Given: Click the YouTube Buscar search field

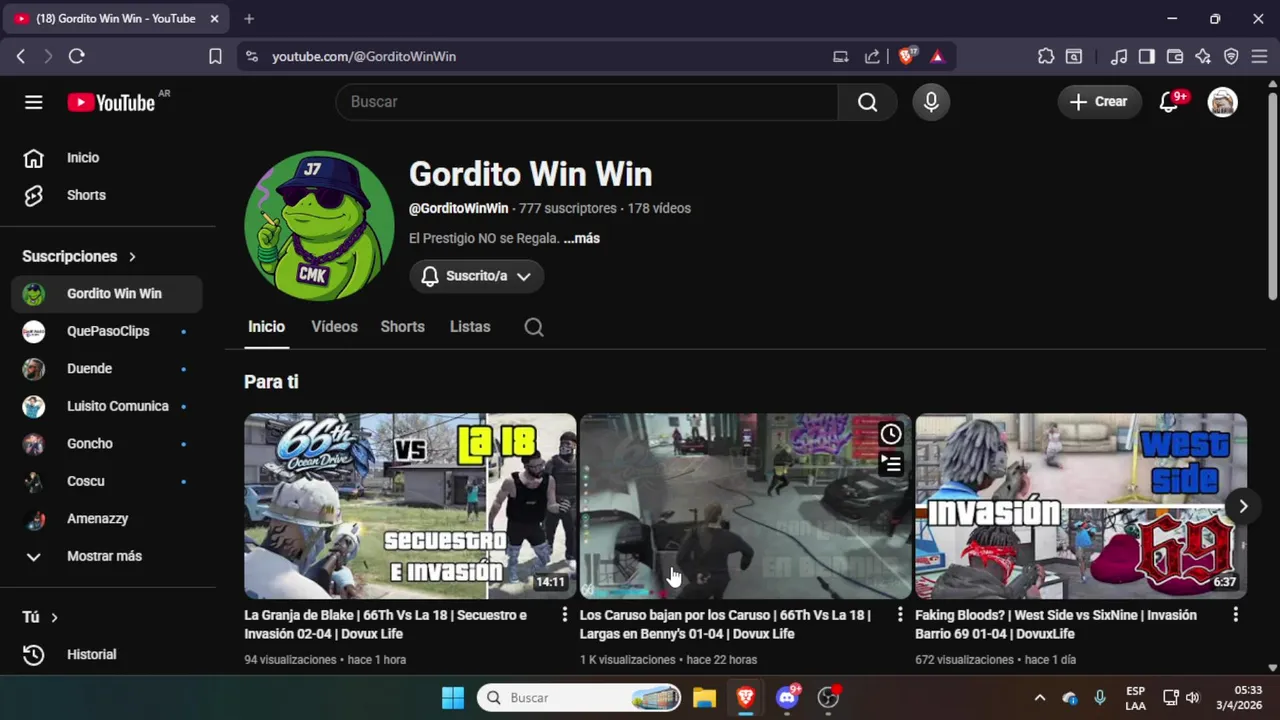Looking at the screenshot, I should coord(587,102).
